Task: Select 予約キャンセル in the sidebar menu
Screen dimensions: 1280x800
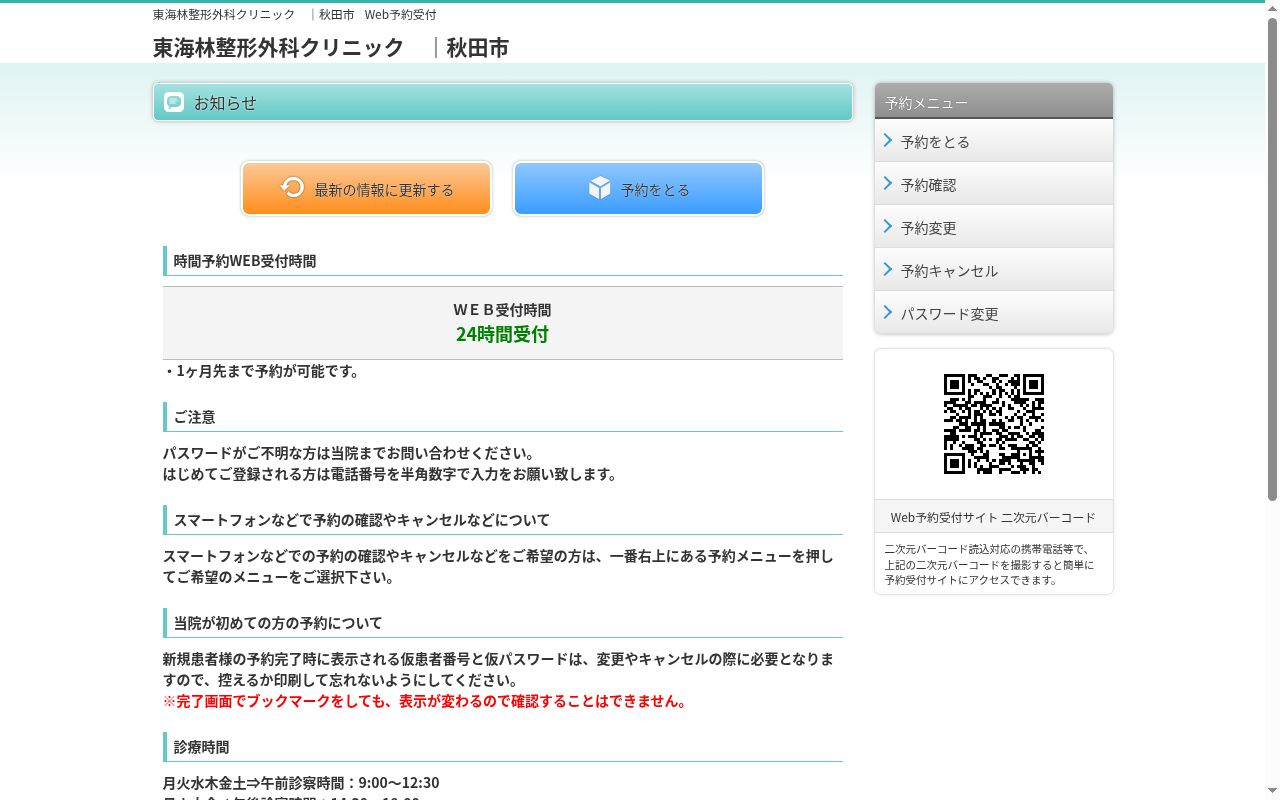Action: point(994,270)
